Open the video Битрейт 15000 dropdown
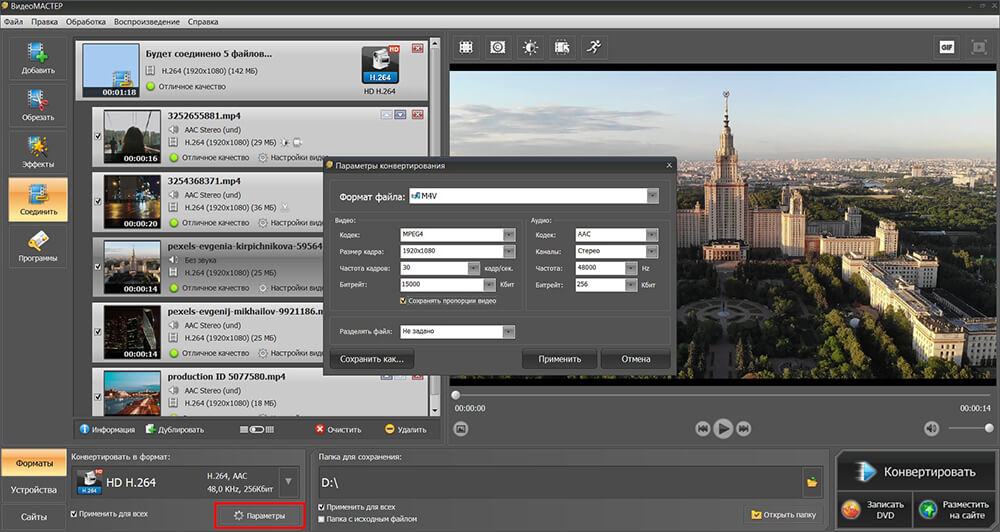Image resolution: width=1000 pixels, height=532 pixels. click(489, 284)
